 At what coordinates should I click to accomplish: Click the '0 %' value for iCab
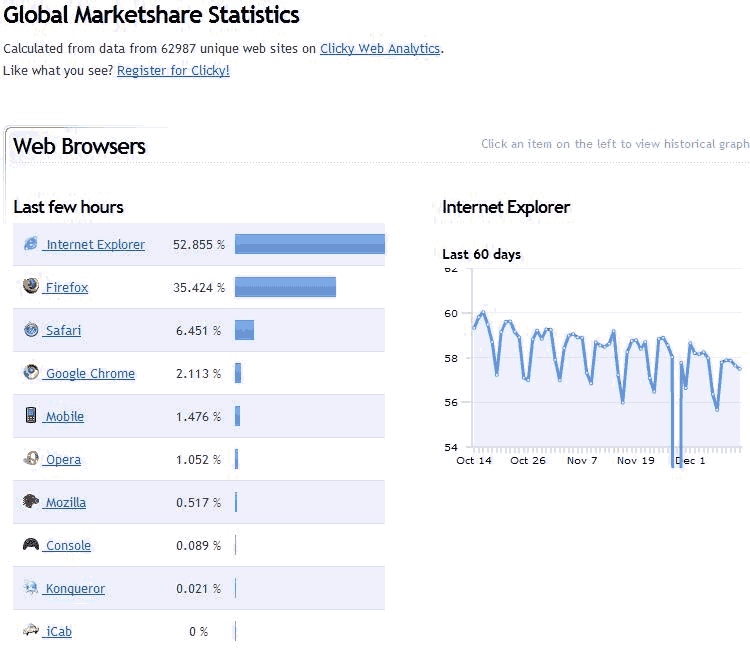[x=199, y=632]
